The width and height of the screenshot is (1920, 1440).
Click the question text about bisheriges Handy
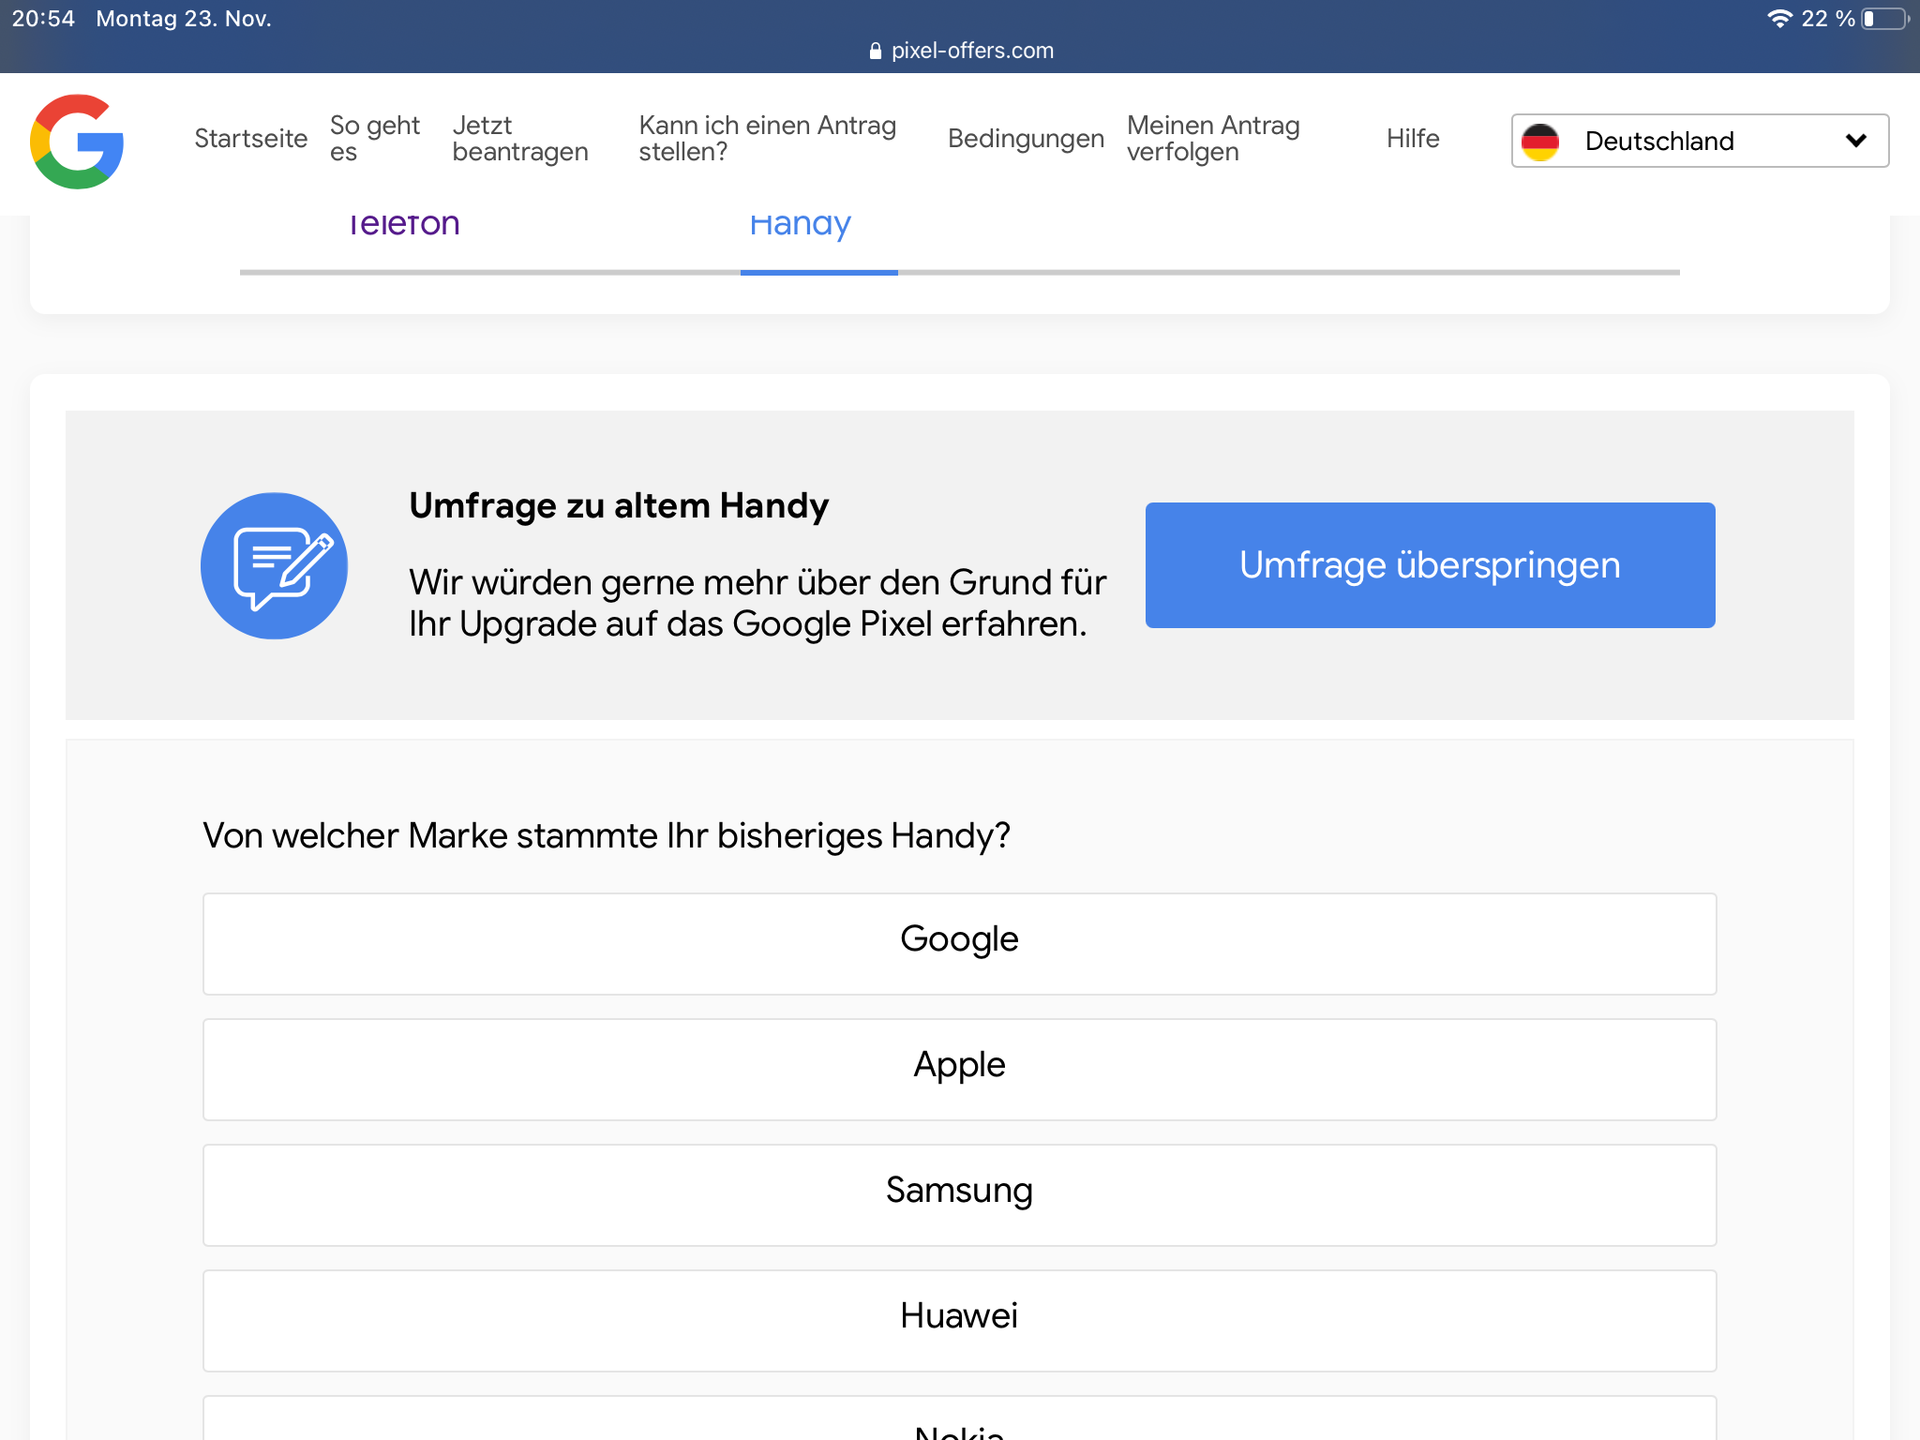coord(606,836)
